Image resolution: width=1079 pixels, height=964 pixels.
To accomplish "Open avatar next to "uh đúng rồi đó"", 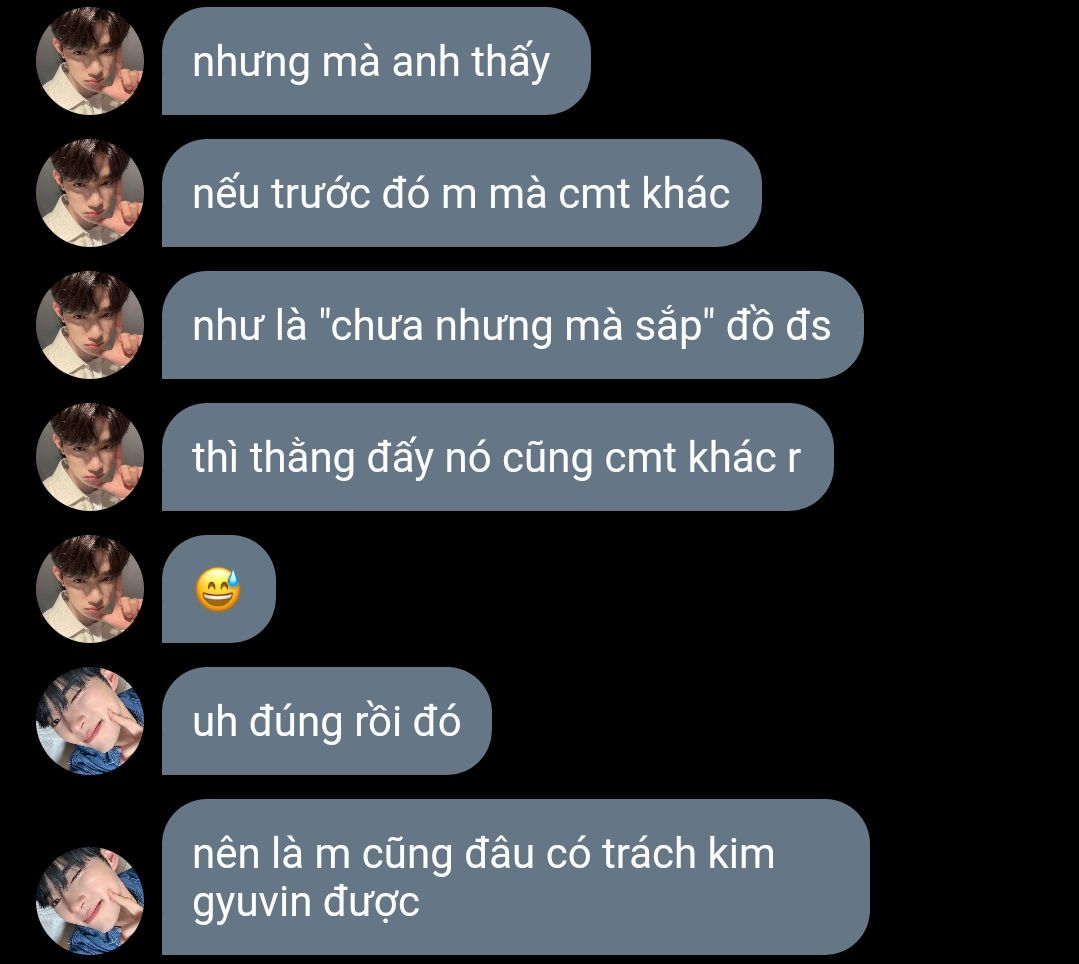I will click(90, 721).
